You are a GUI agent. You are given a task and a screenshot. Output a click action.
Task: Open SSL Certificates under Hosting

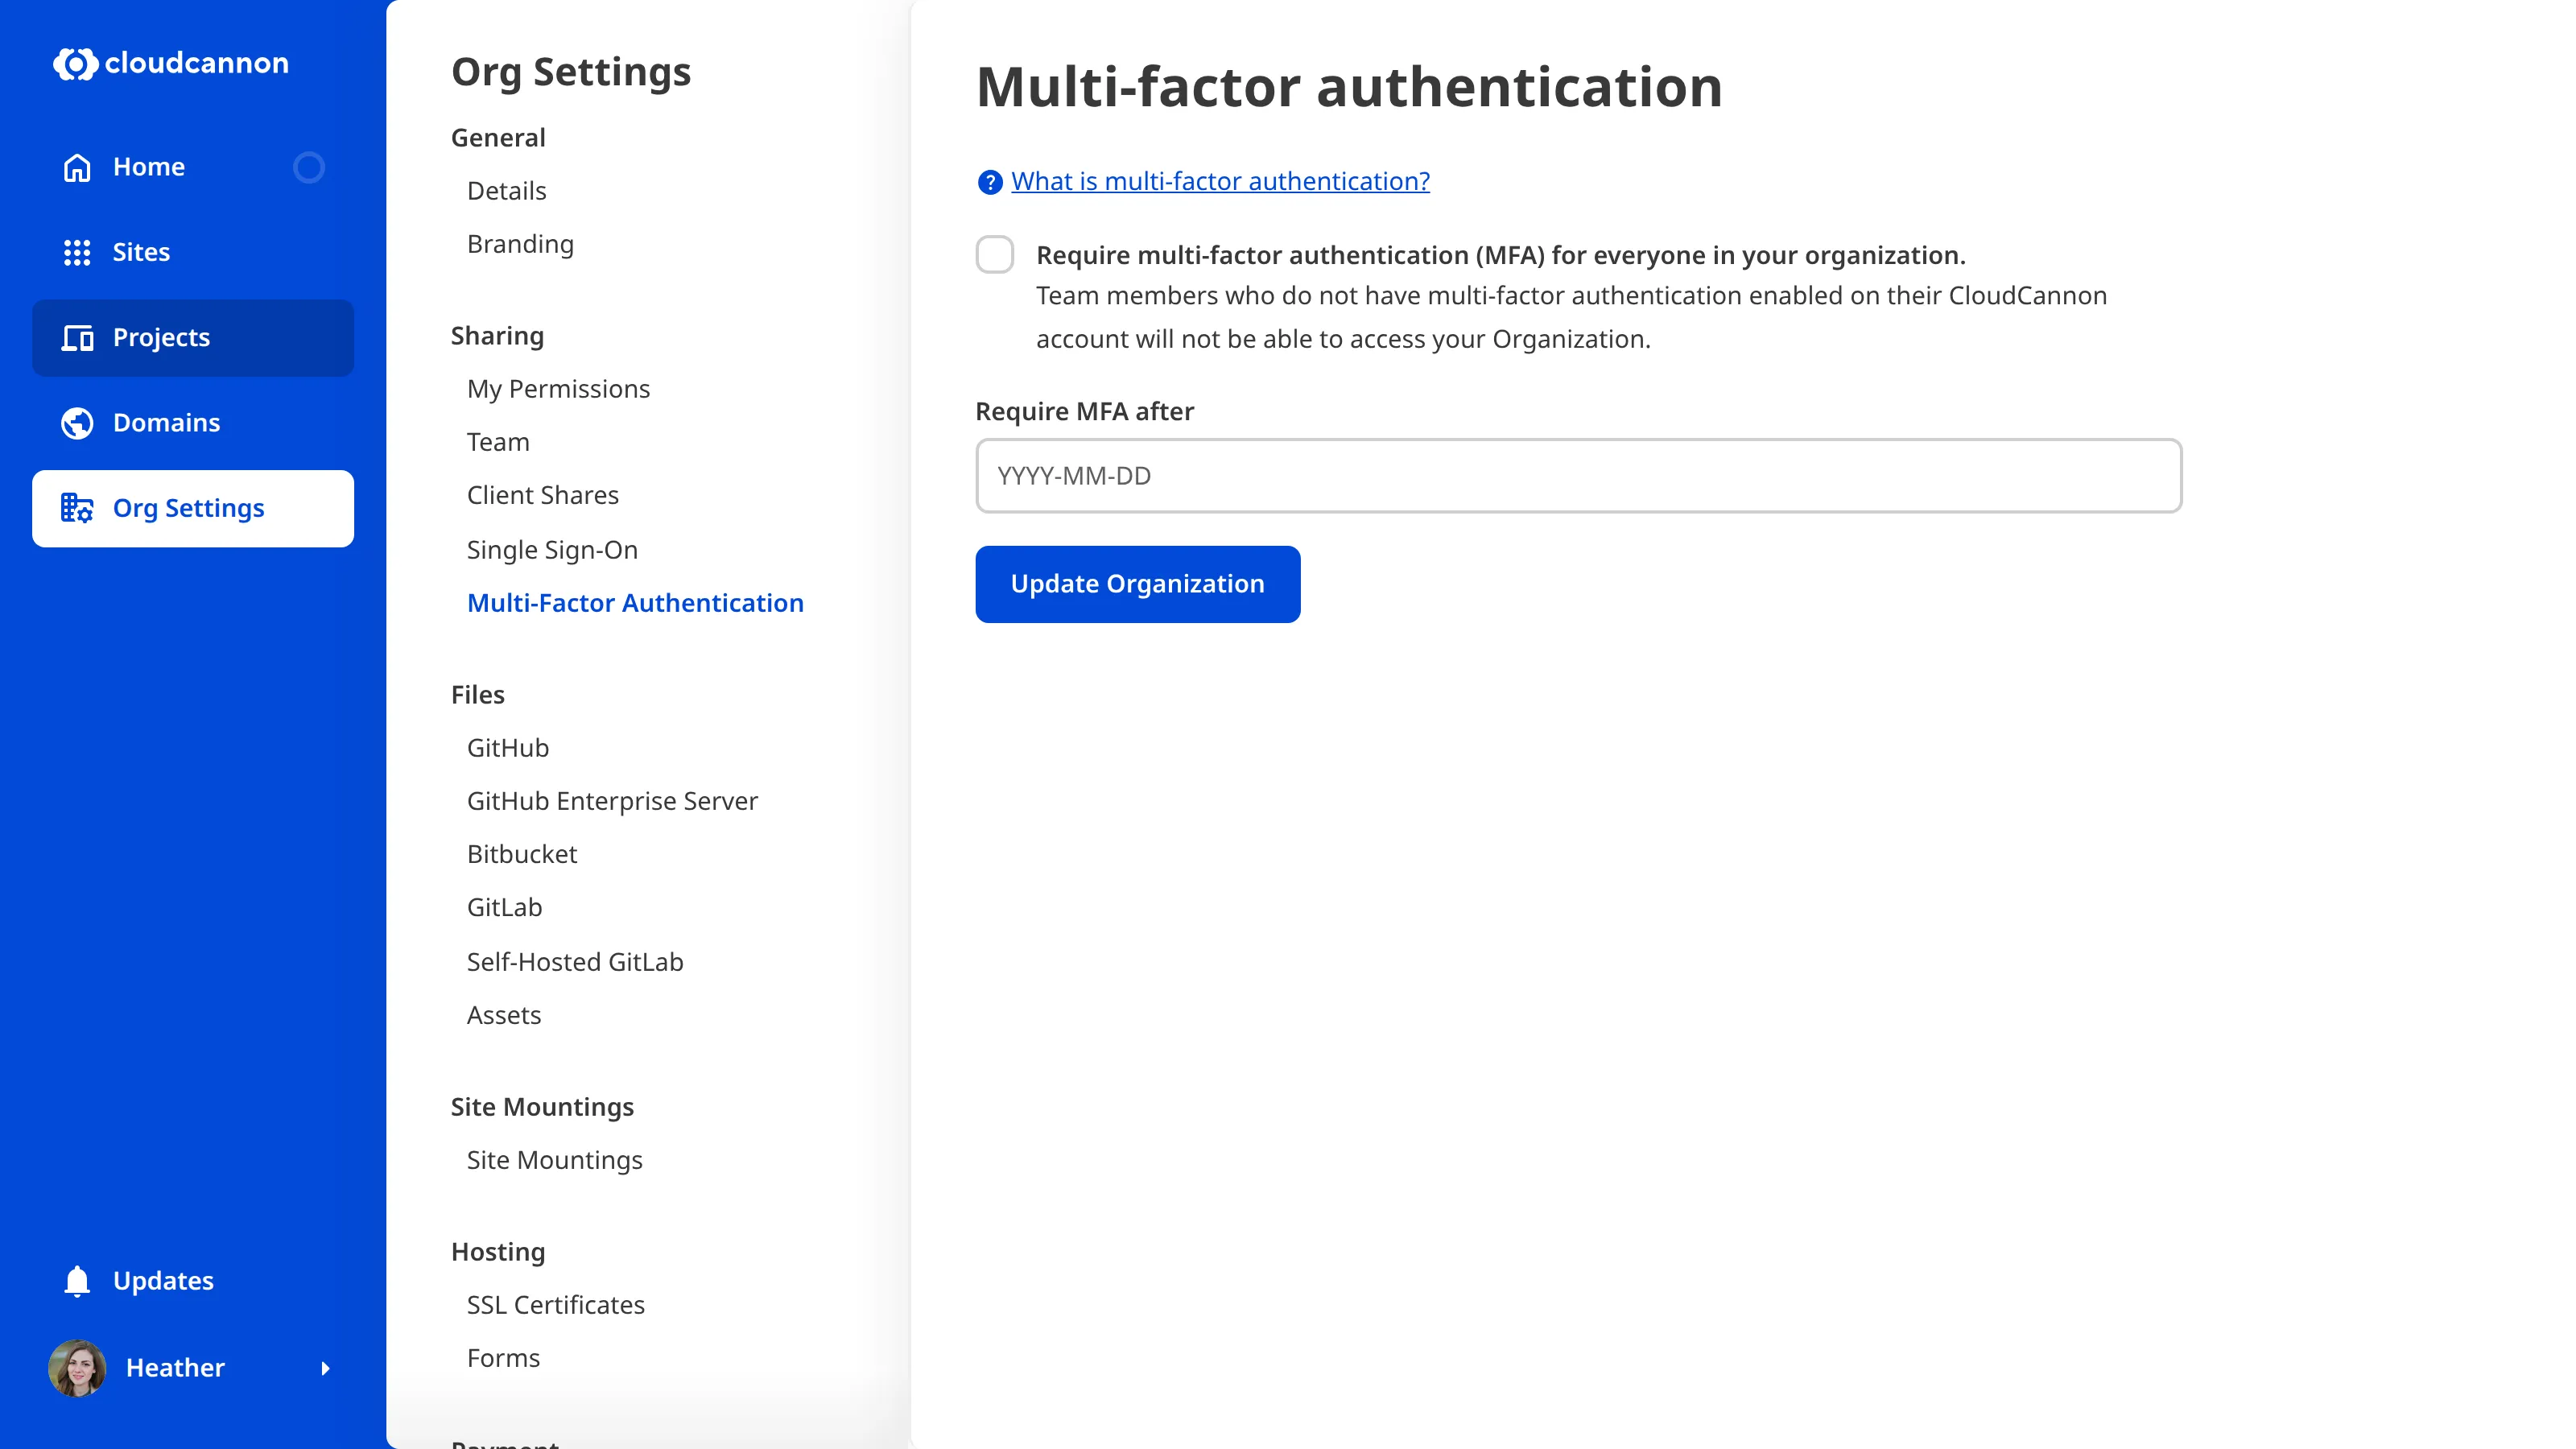(x=555, y=1304)
